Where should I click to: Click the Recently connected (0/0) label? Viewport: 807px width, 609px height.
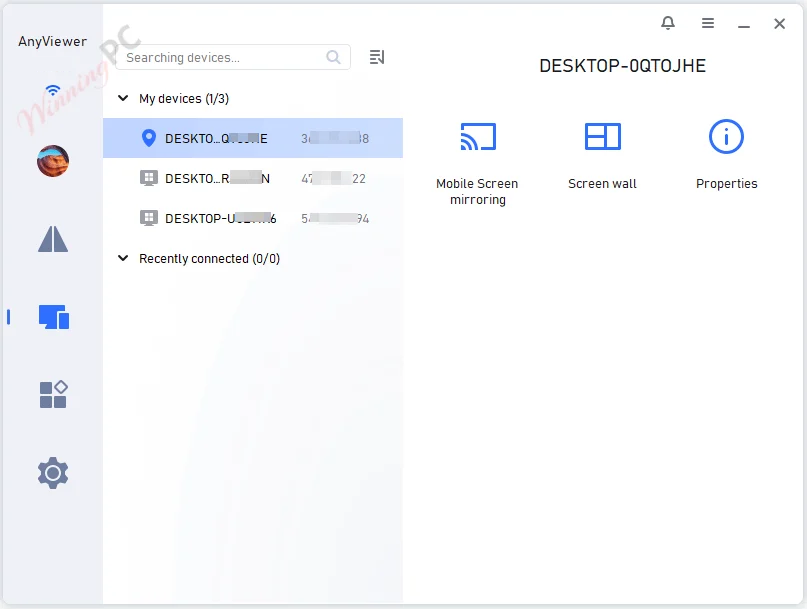(x=209, y=258)
